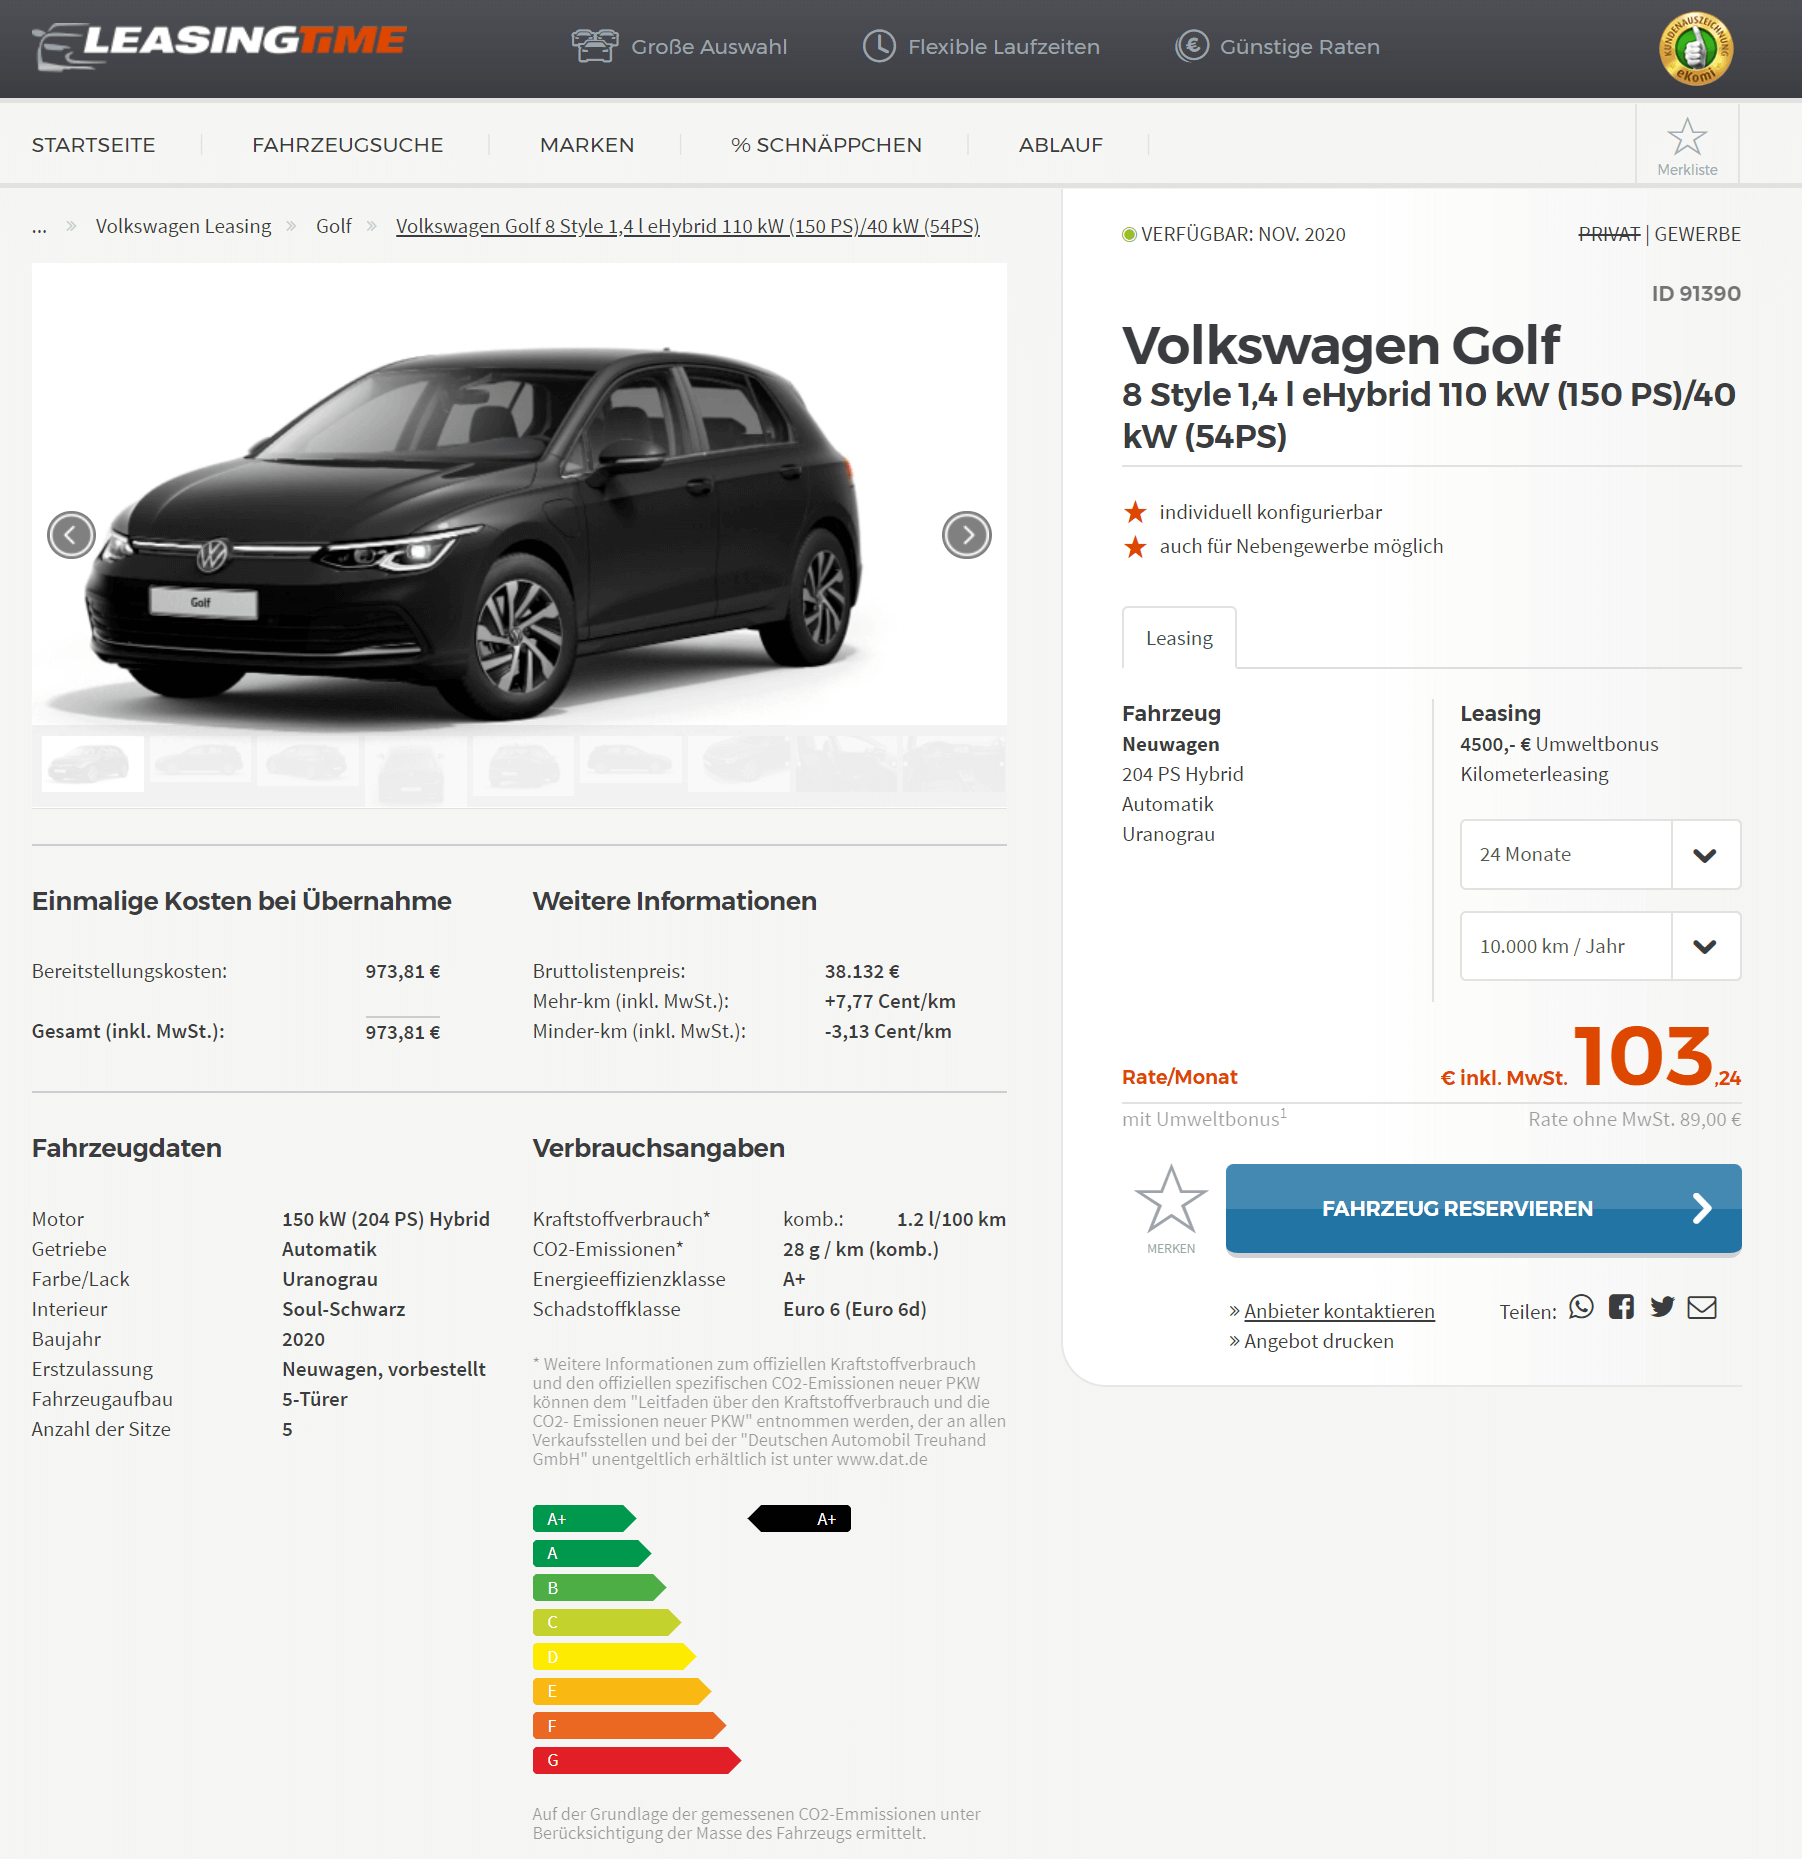Share offer via email envelope icon
This screenshot has width=1802, height=1859.
pyautogui.click(x=1702, y=1307)
